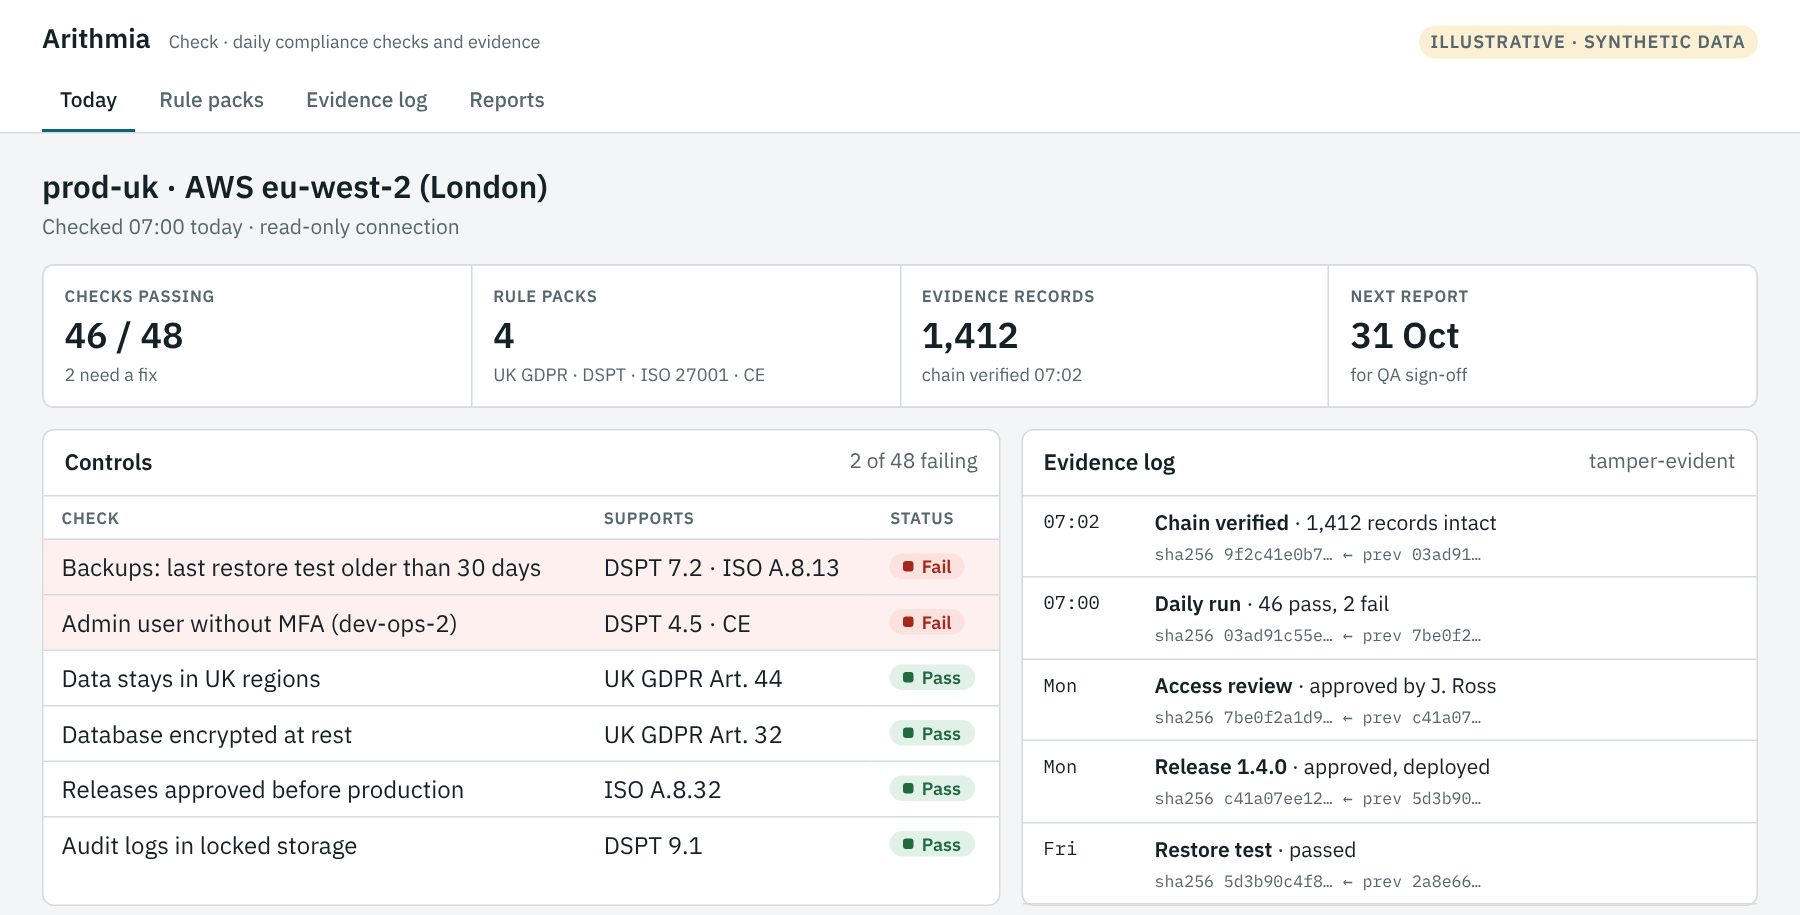Click the STATUS column header
1800x915 pixels.
point(922,518)
